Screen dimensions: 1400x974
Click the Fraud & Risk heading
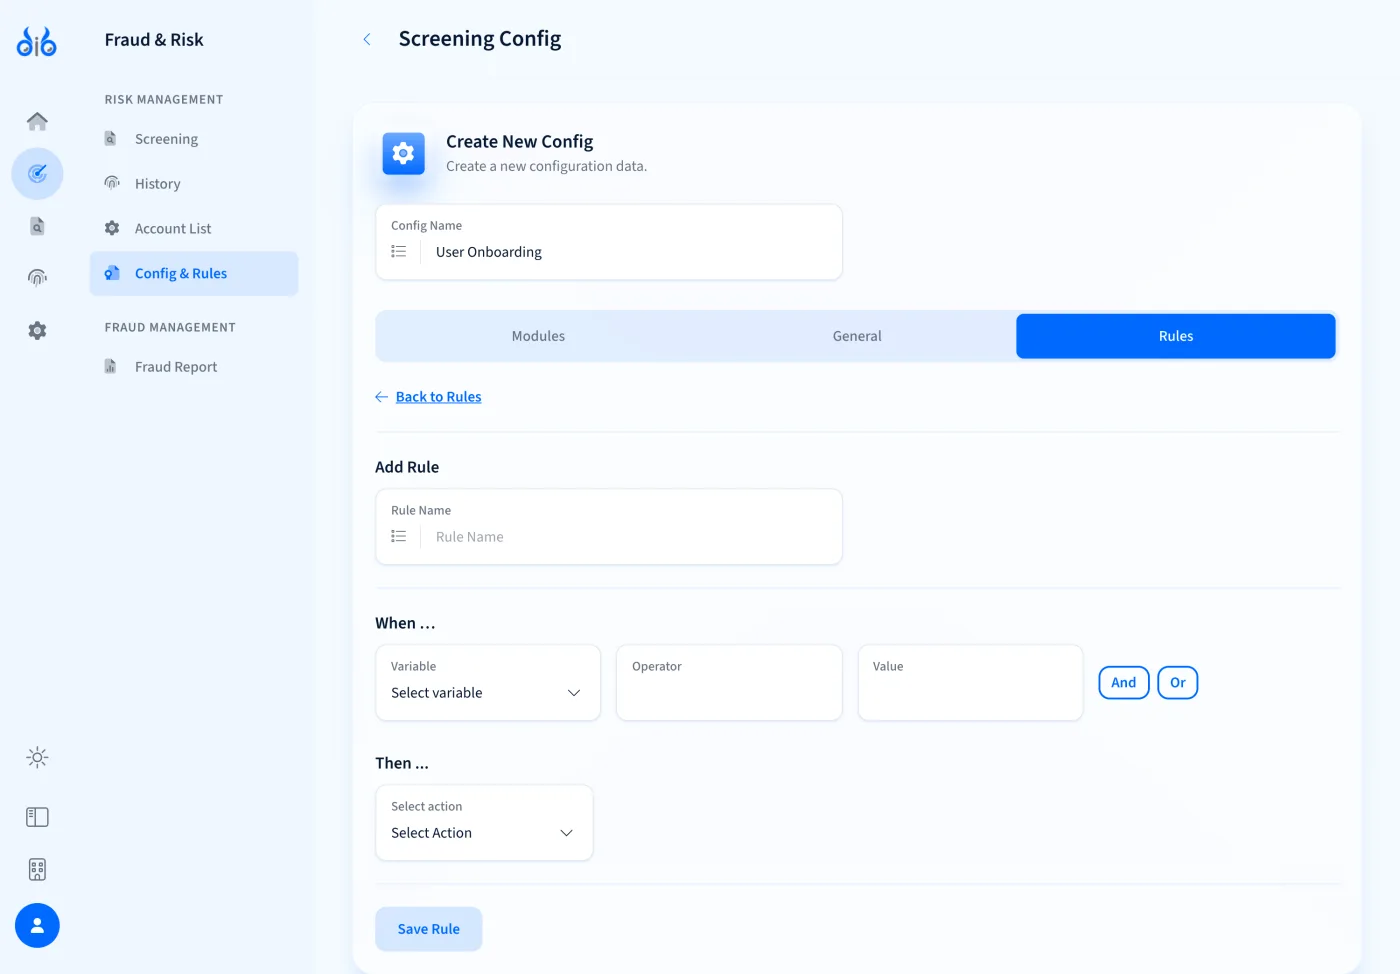154,40
